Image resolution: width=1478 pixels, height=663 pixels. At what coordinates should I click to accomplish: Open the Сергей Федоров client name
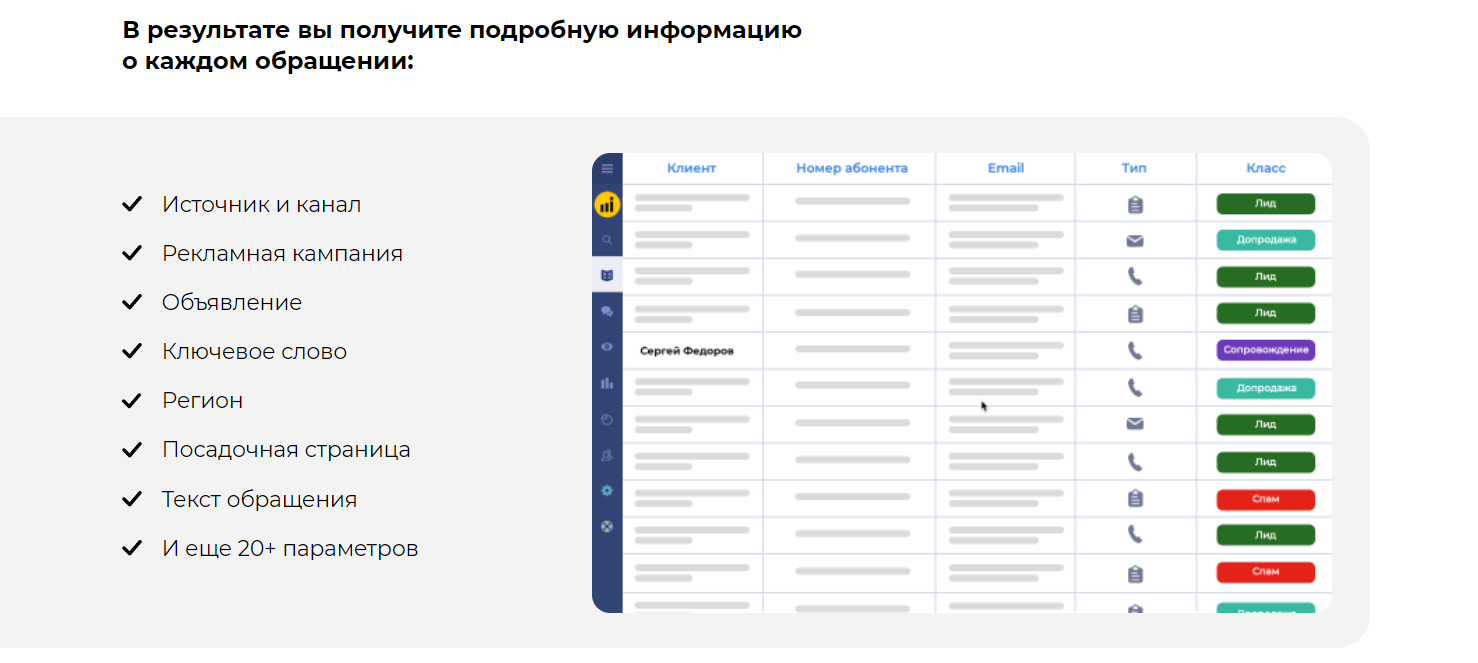[x=687, y=351]
